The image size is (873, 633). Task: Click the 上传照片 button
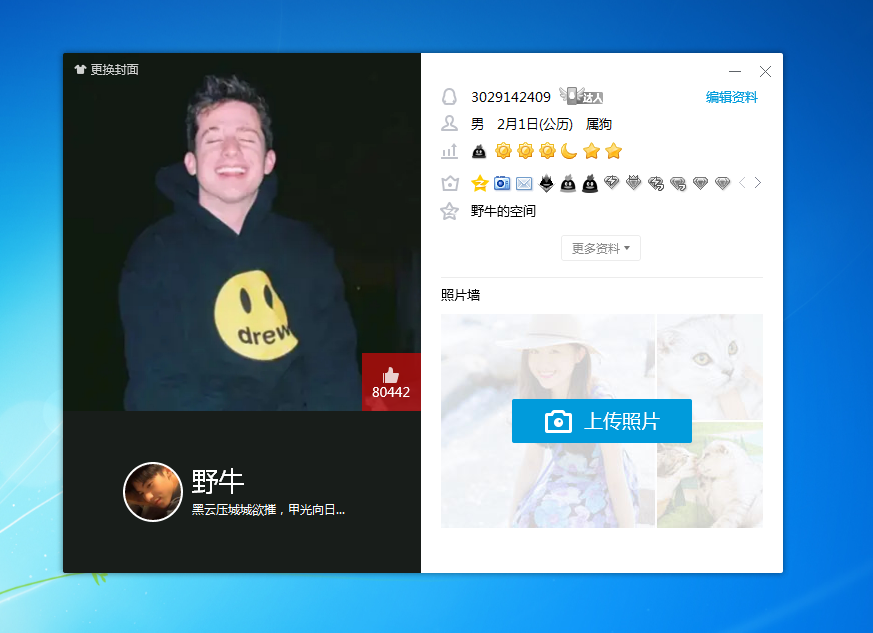[x=602, y=421]
